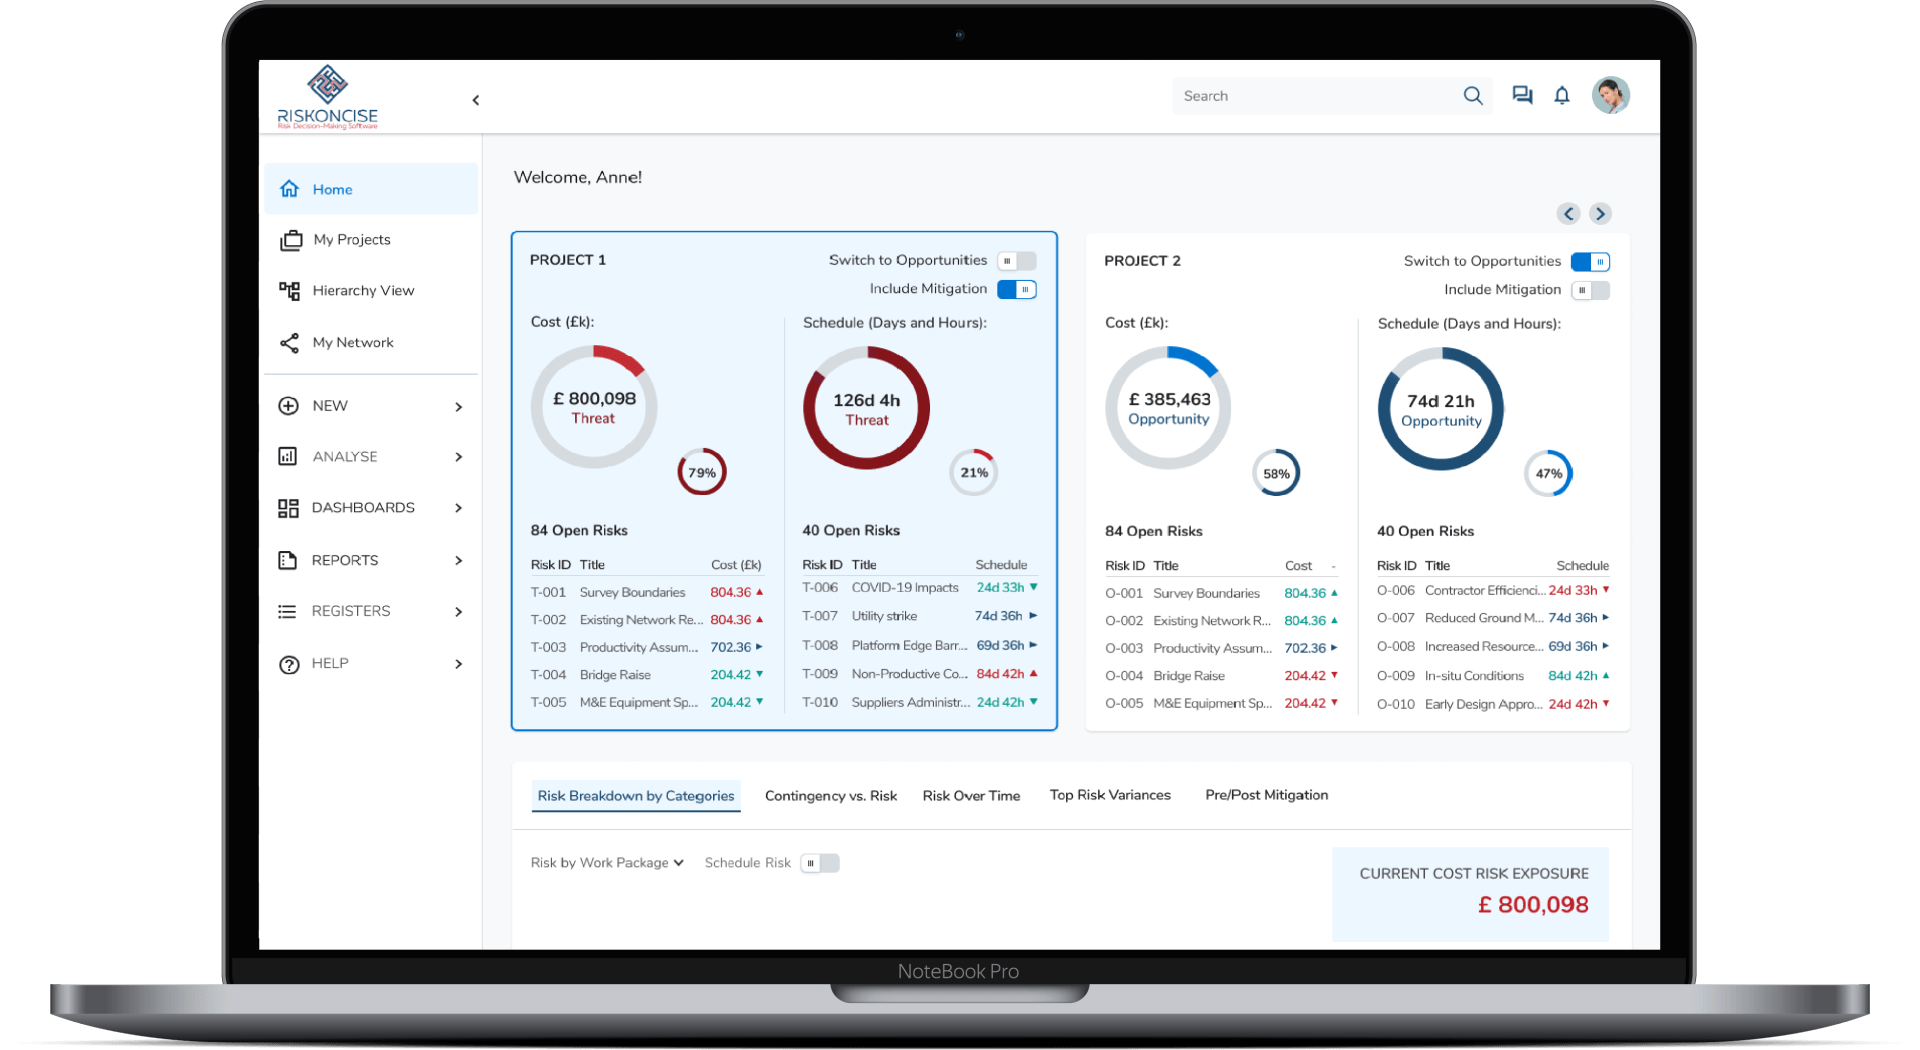Go to the next project card
This screenshot has width=1920, height=1050.
point(1600,214)
